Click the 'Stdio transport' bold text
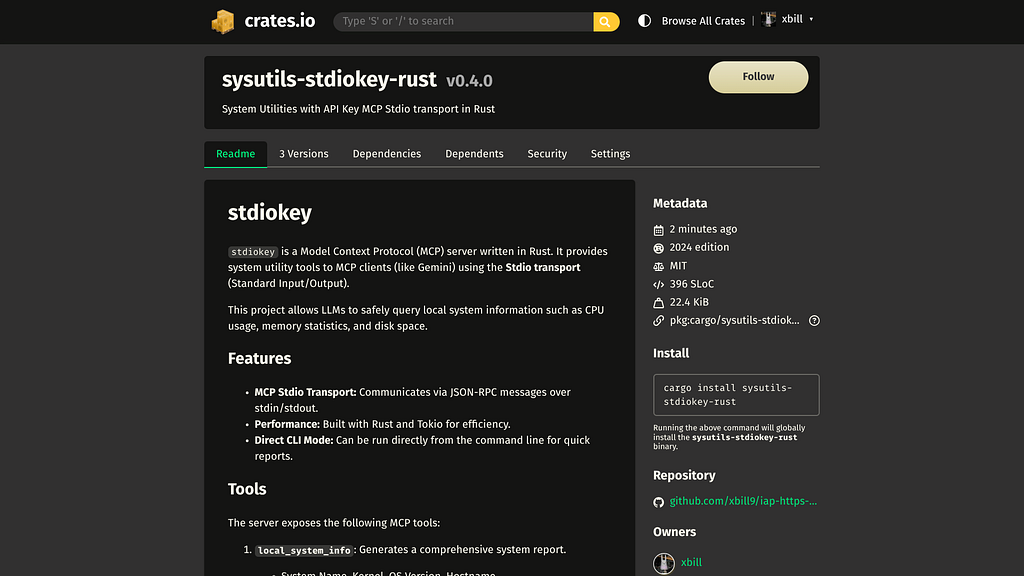Screen dimensions: 1024x576 pyautogui.click(x=543, y=268)
